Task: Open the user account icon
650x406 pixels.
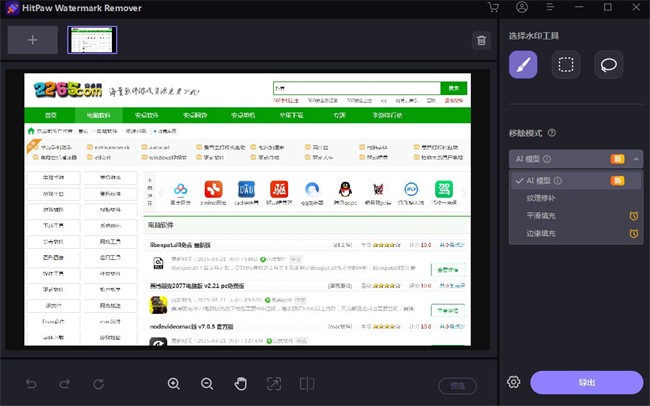Action: point(520,8)
